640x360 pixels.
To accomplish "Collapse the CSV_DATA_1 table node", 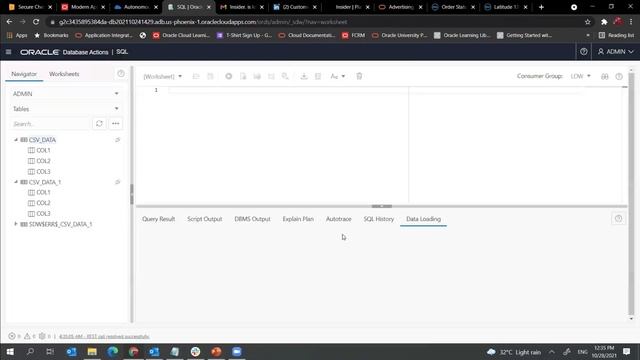I will [x=16, y=182].
